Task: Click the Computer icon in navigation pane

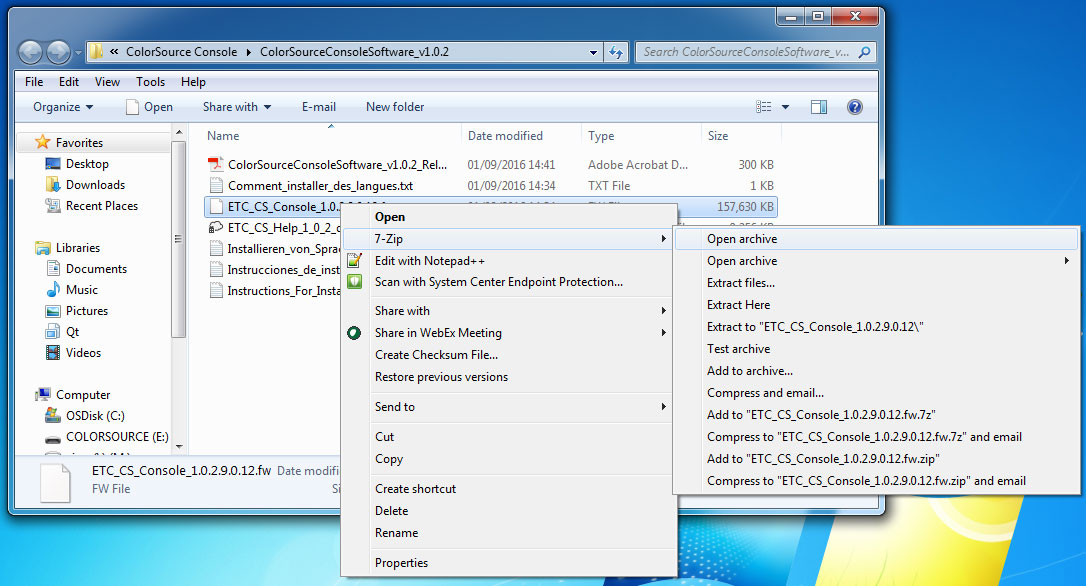Action: pos(43,394)
